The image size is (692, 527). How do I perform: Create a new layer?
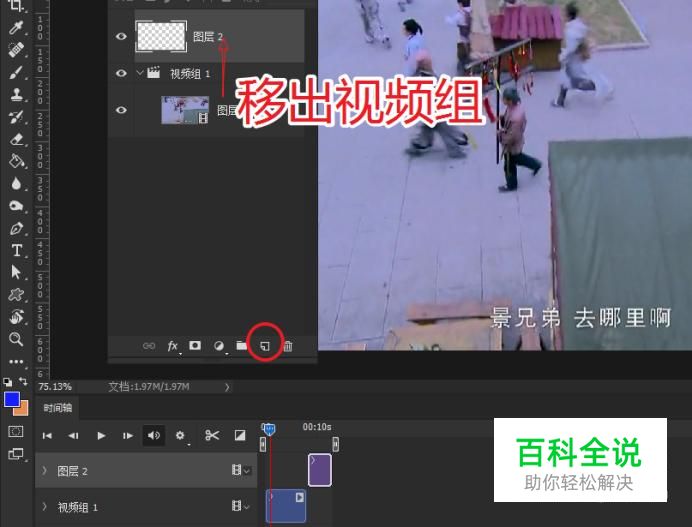point(265,346)
